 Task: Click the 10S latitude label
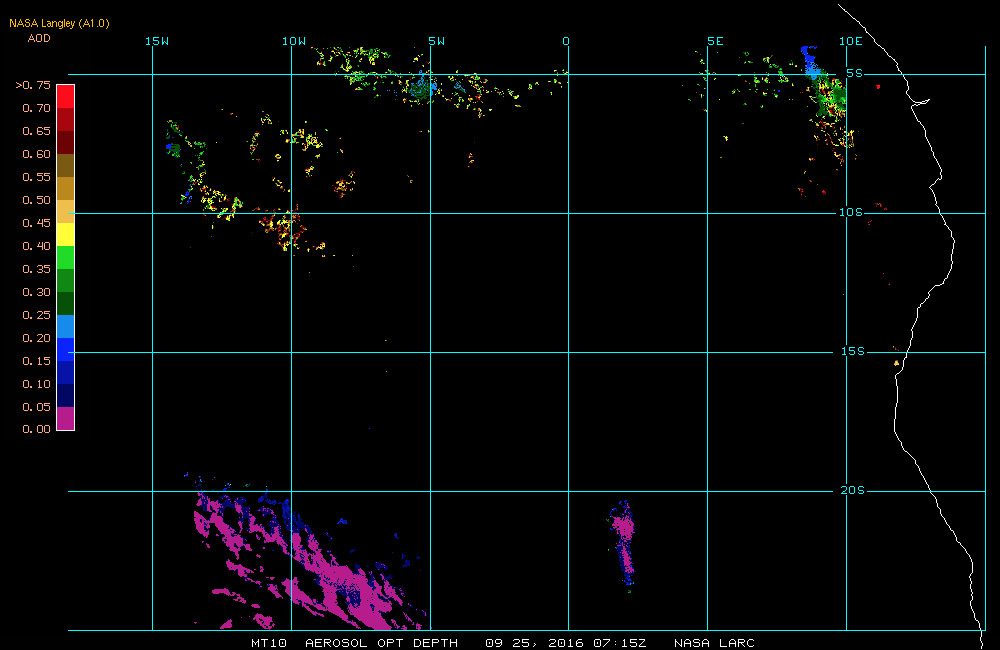851,212
